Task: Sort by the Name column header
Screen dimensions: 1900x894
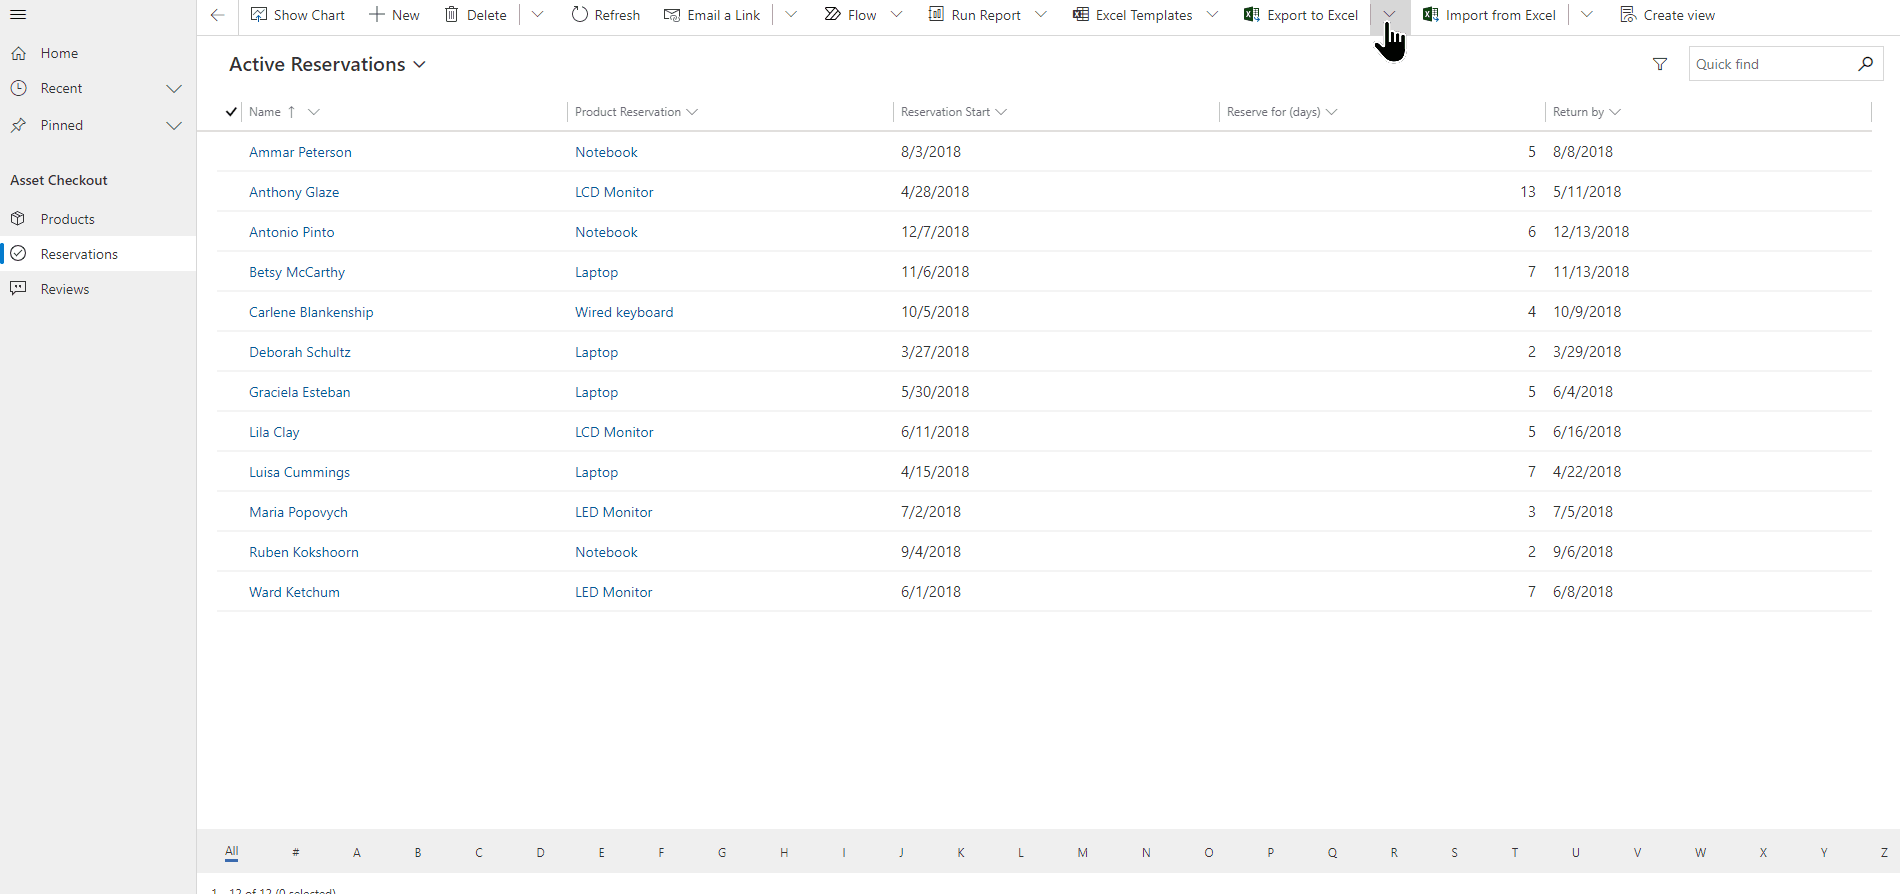Action: pyautogui.click(x=265, y=112)
